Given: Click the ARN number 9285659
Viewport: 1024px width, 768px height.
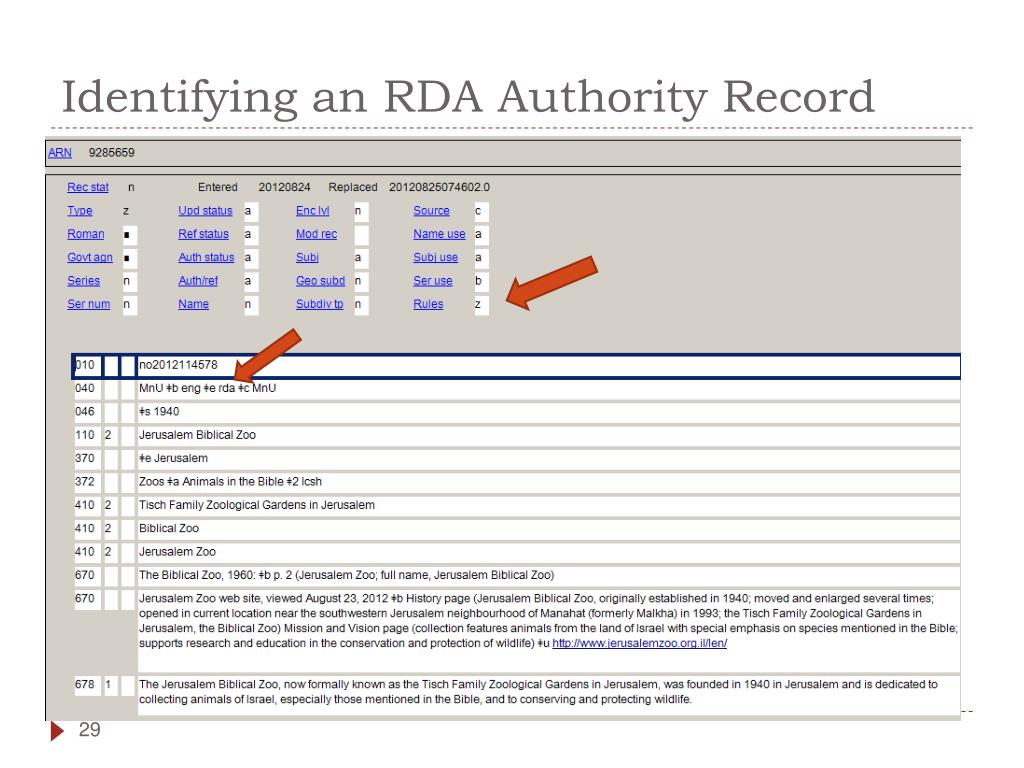Looking at the screenshot, I should coord(112,153).
